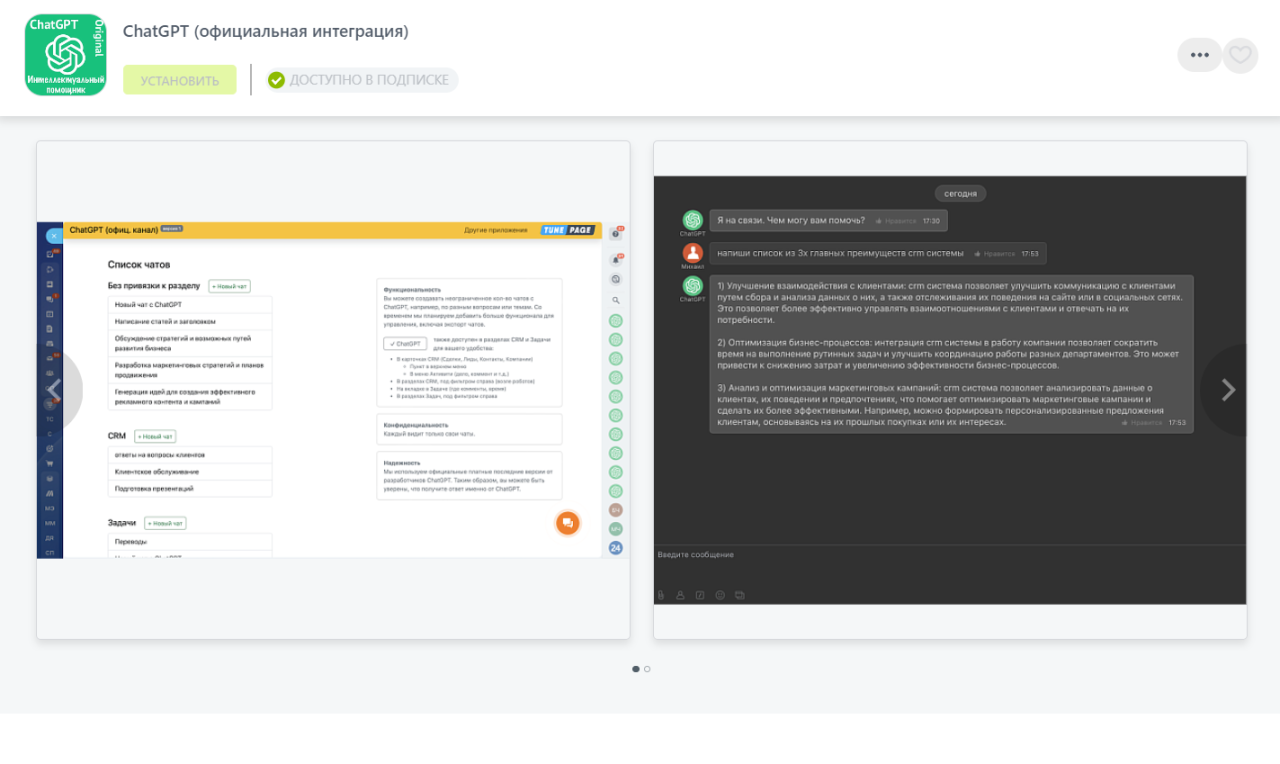
Task: Click Подготовка презентаций chat row
Action: point(190,488)
